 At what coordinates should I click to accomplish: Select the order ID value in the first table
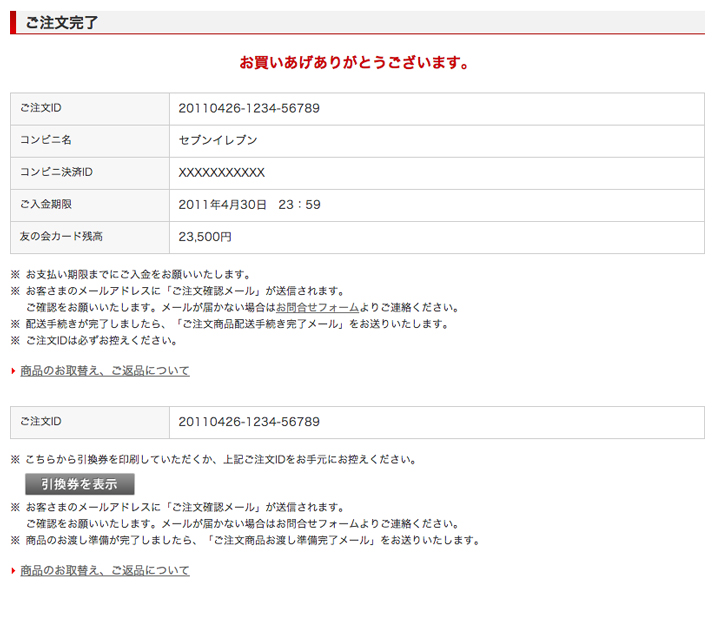pos(249,109)
